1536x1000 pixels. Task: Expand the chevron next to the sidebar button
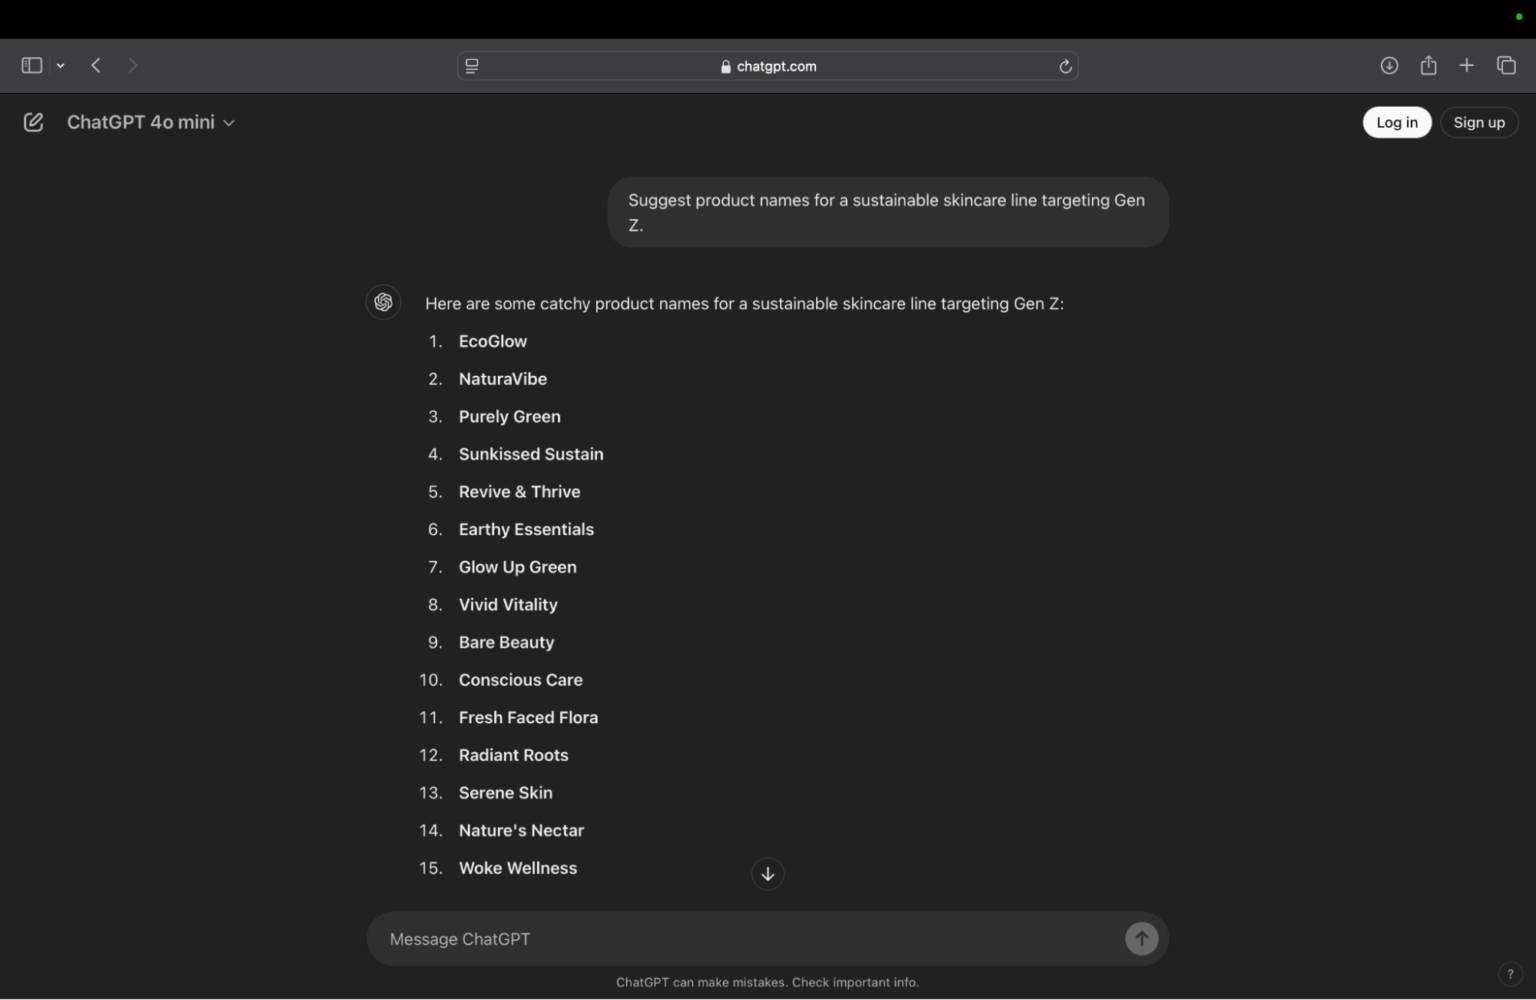point(60,65)
